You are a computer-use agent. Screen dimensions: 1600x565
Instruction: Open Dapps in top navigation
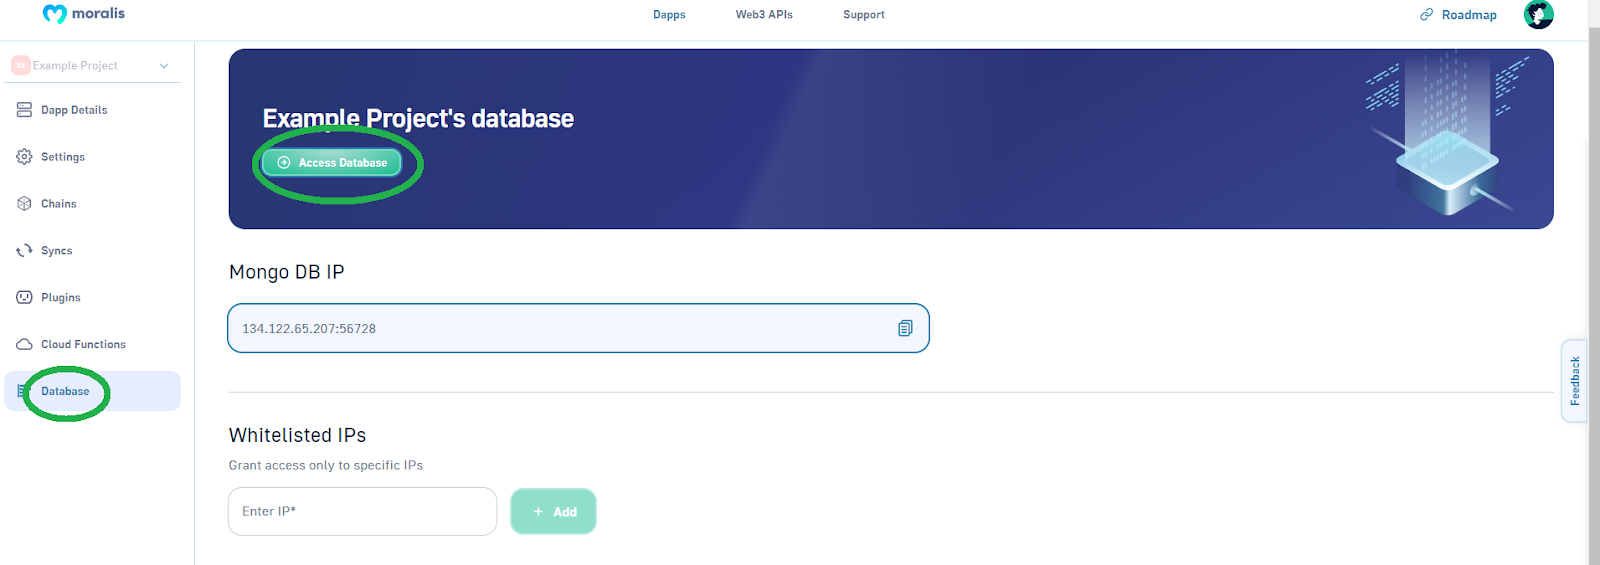(669, 15)
